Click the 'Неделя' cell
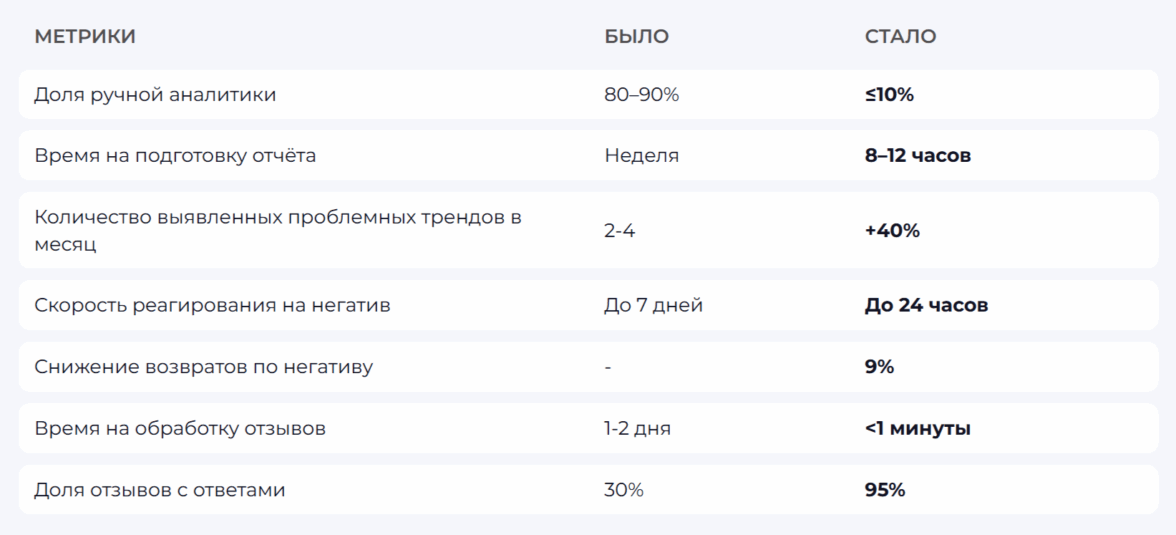Viewport: 1176px width, 535px height. pos(641,156)
